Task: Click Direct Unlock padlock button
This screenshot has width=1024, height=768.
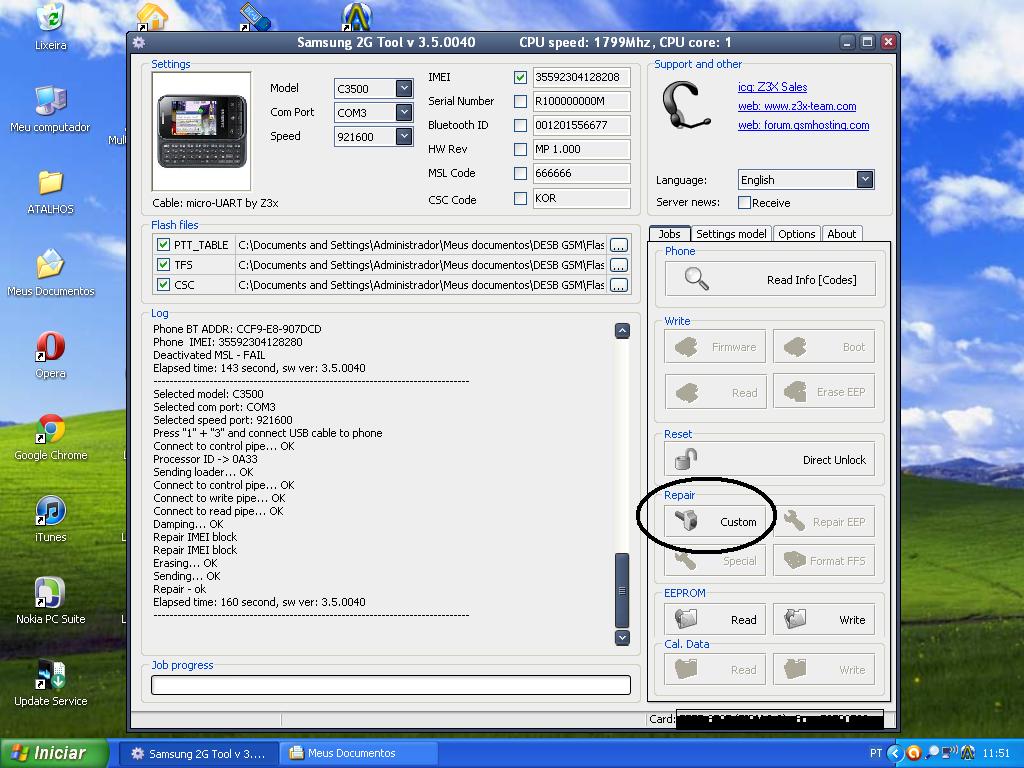Action: point(769,459)
